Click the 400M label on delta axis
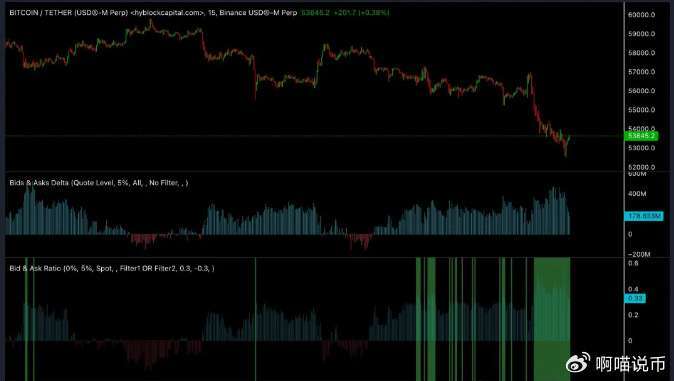 (637, 194)
